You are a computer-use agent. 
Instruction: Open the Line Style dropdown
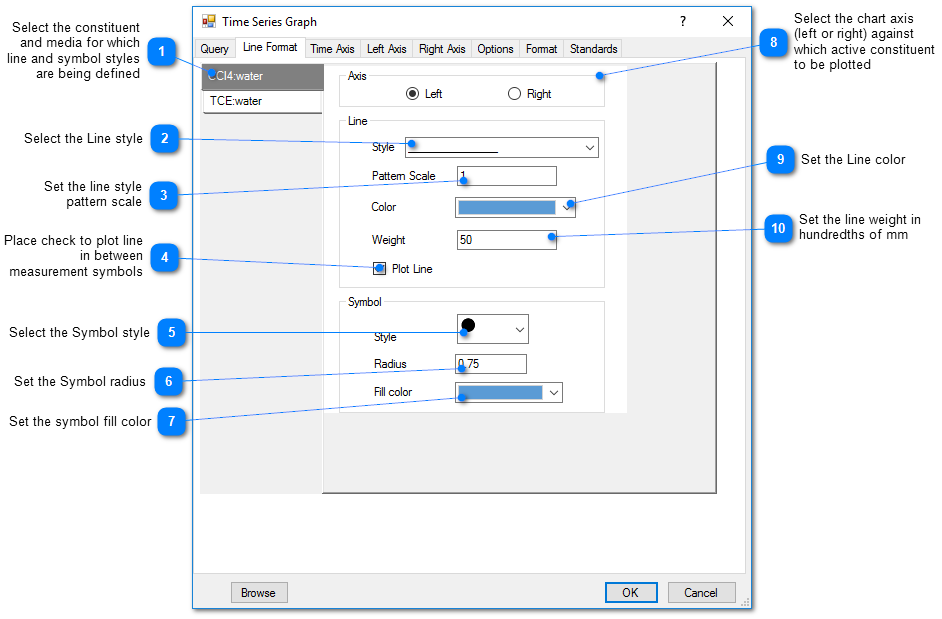(588, 148)
